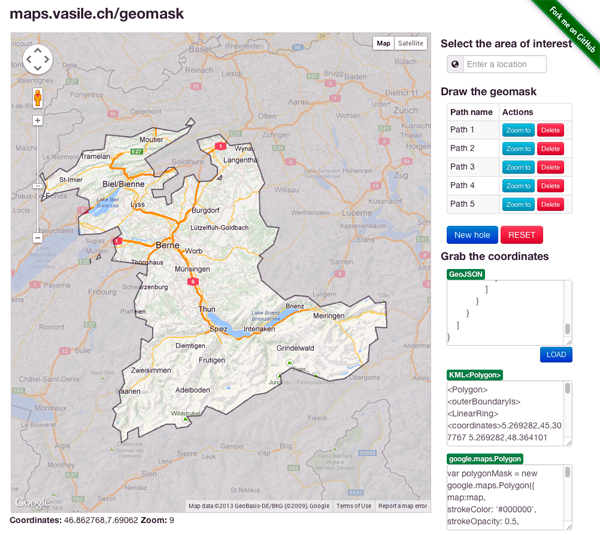This screenshot has width=600, height=535.
Task: Pick up the Street View pegman
Action: pyautogui.click(x=38, y=98)
